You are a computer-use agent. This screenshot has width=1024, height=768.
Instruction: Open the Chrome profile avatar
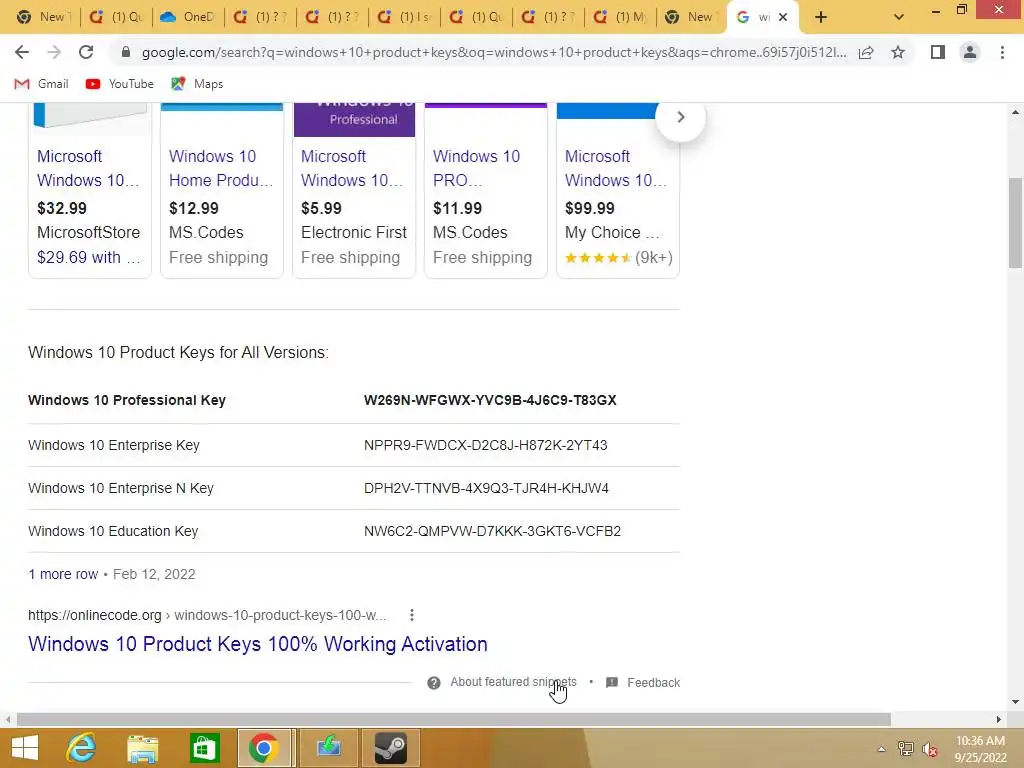tap(970, 52)
